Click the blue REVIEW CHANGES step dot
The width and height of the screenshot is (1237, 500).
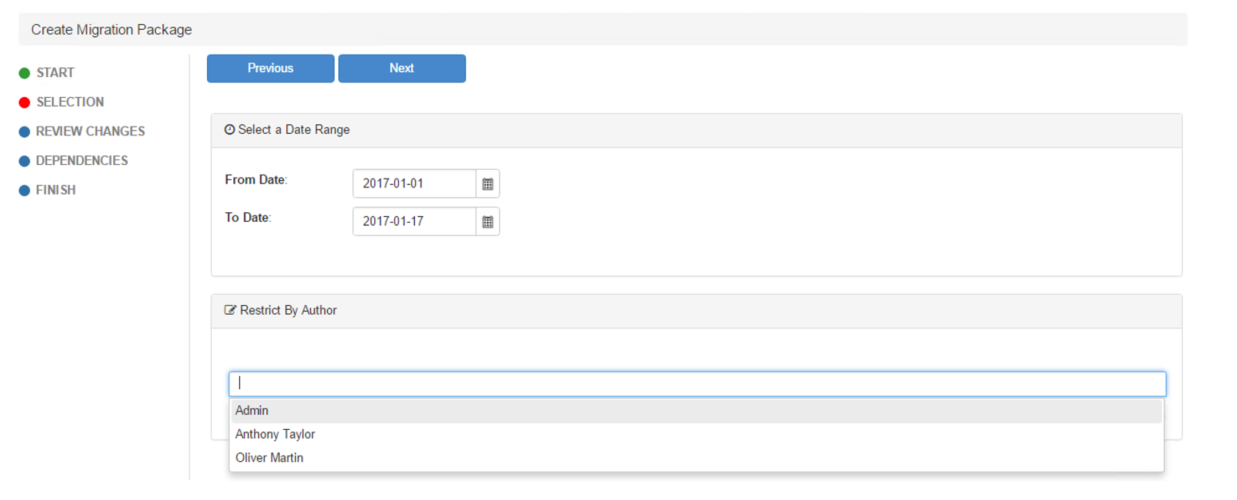click(24, 131)
